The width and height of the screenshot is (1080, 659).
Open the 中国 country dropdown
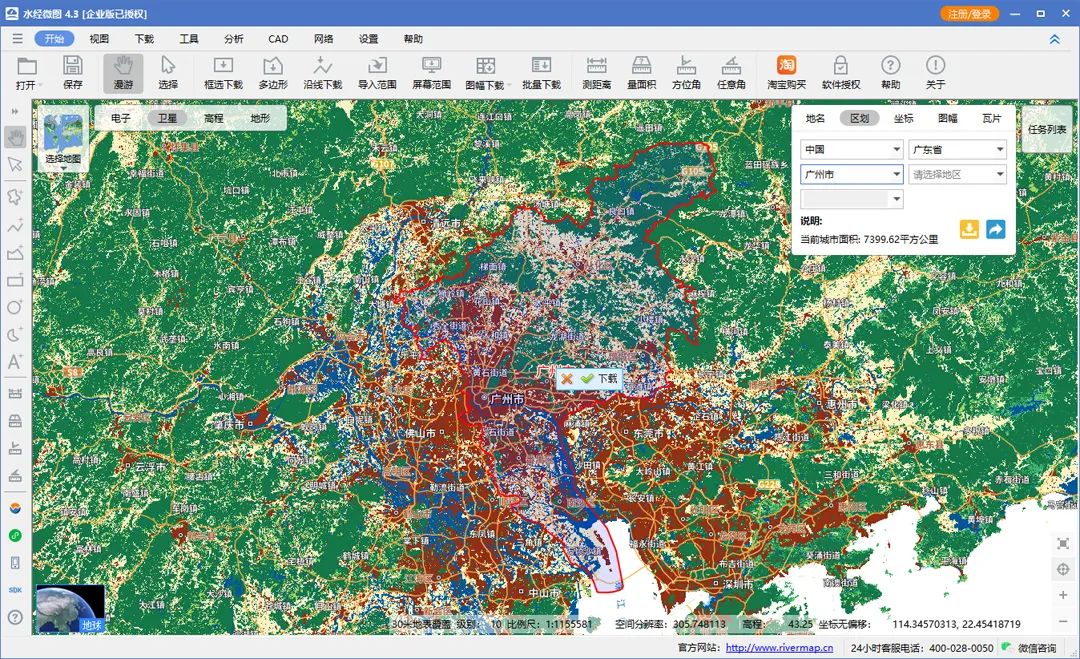pyautogui.click(x=851, y=149)
